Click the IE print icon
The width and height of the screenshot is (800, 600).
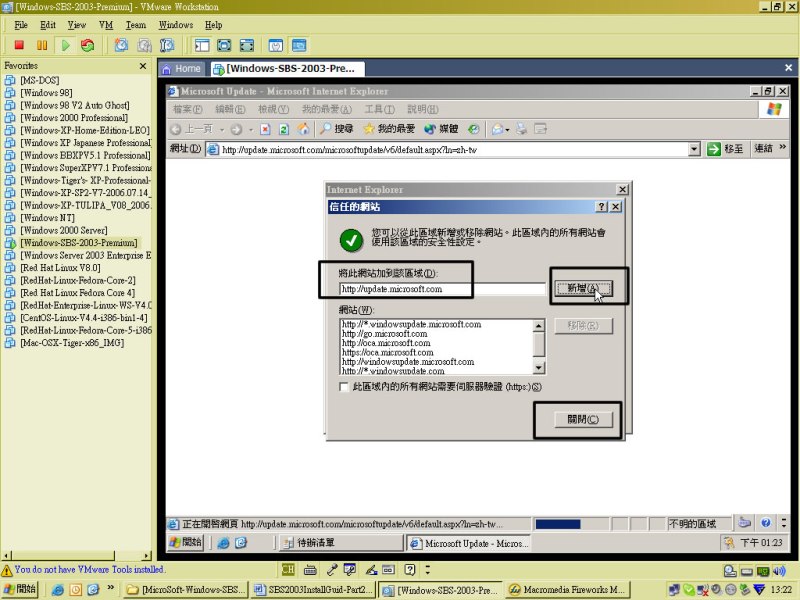coord(521,129)
